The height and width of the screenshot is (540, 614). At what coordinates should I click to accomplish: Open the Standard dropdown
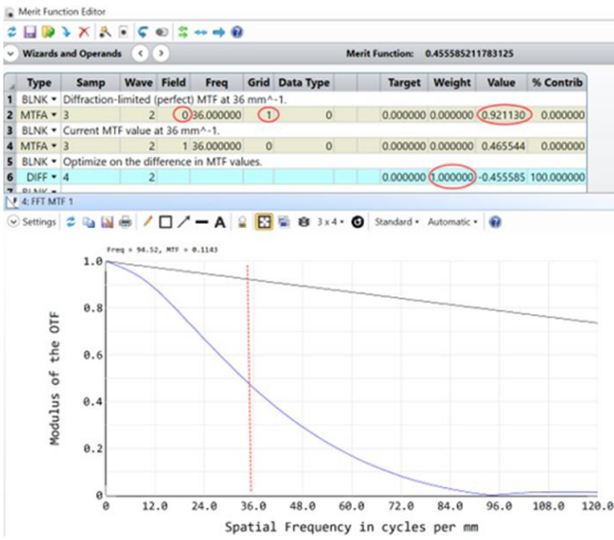(396, 221)
